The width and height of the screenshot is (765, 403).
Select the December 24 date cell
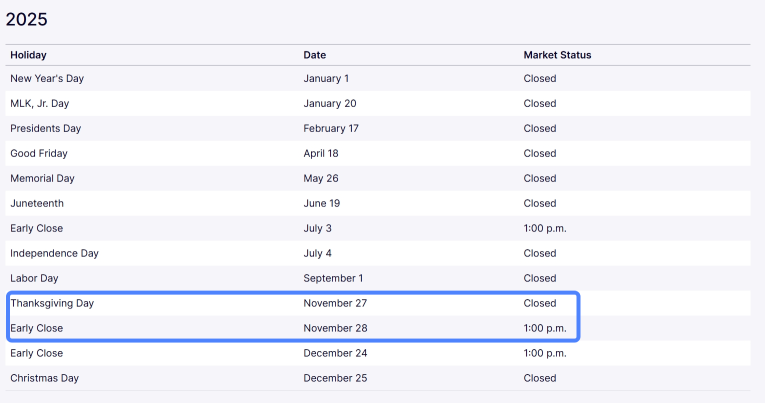click(x=335, y=353)
